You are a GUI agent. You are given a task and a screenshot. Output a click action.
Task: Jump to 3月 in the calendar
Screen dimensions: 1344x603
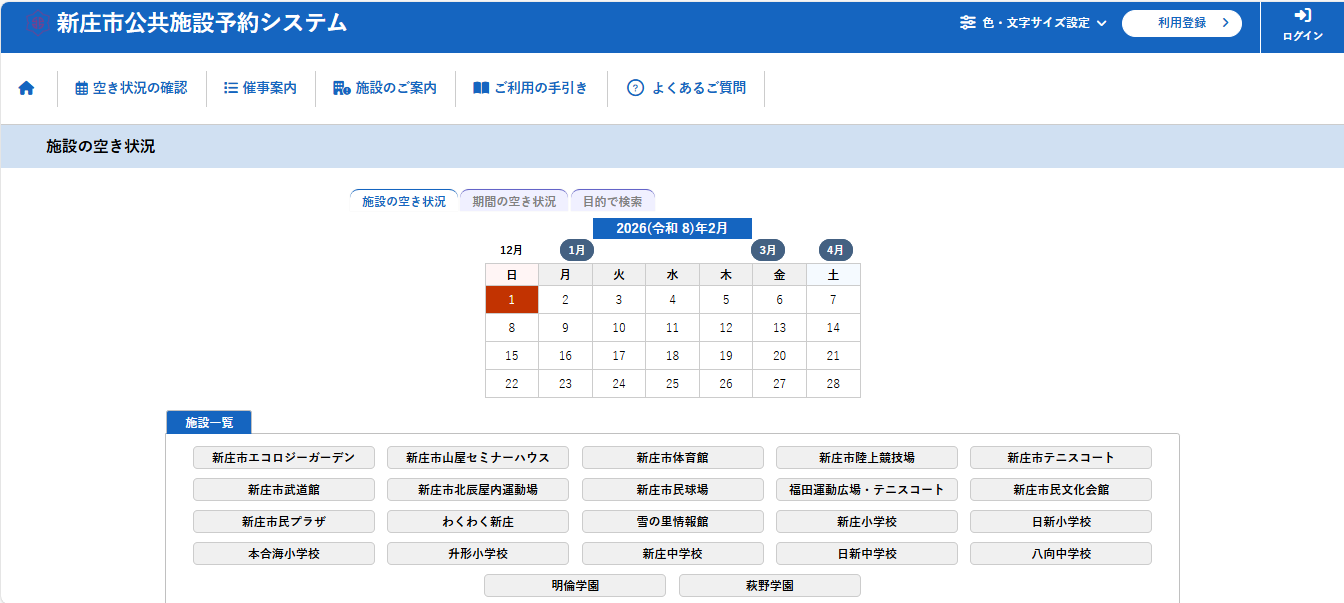(768, 250)
